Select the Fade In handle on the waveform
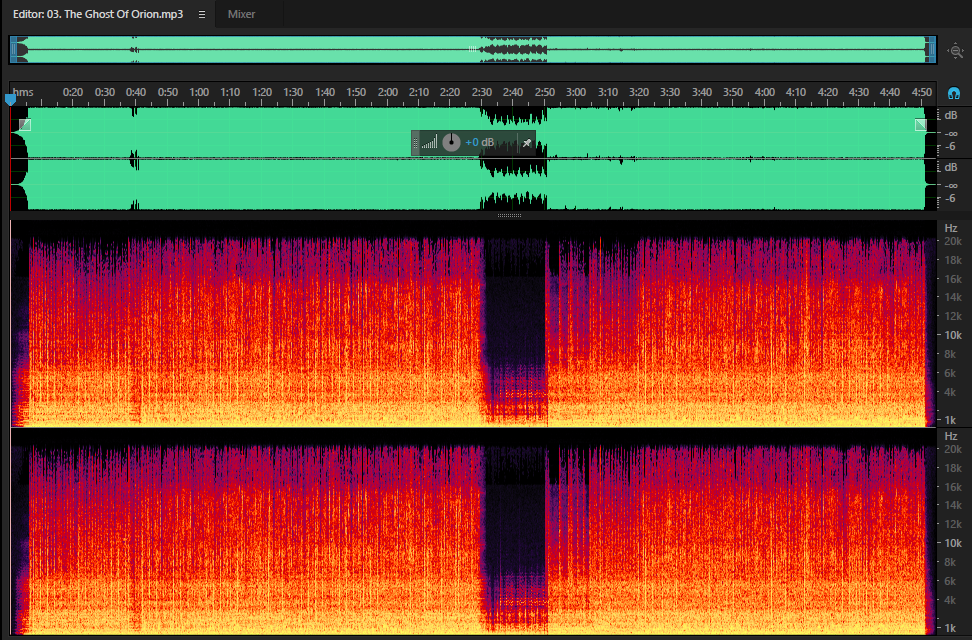972x640 pixels. click(x=25, y=125)
